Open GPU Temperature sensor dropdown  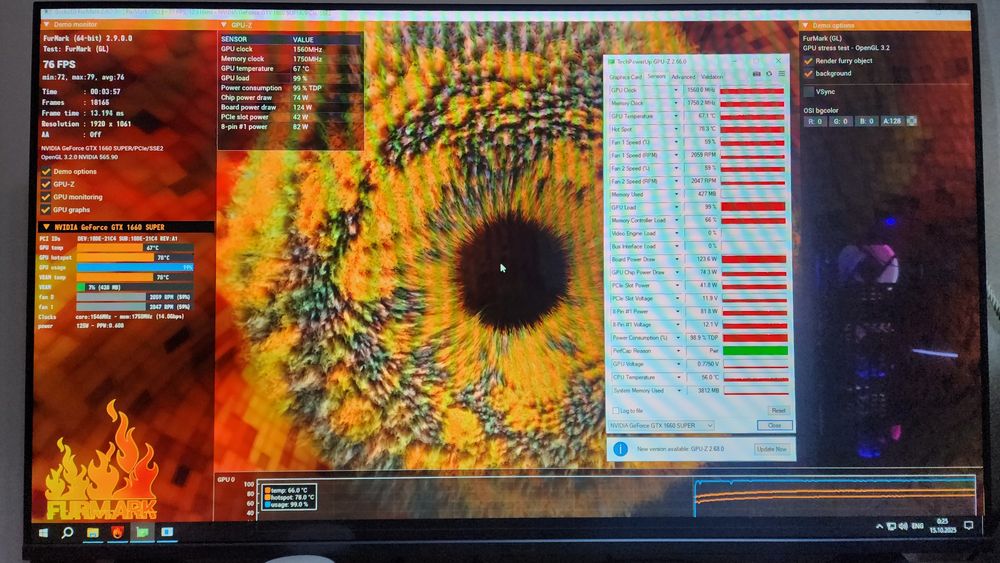click(x=676, y=117)
